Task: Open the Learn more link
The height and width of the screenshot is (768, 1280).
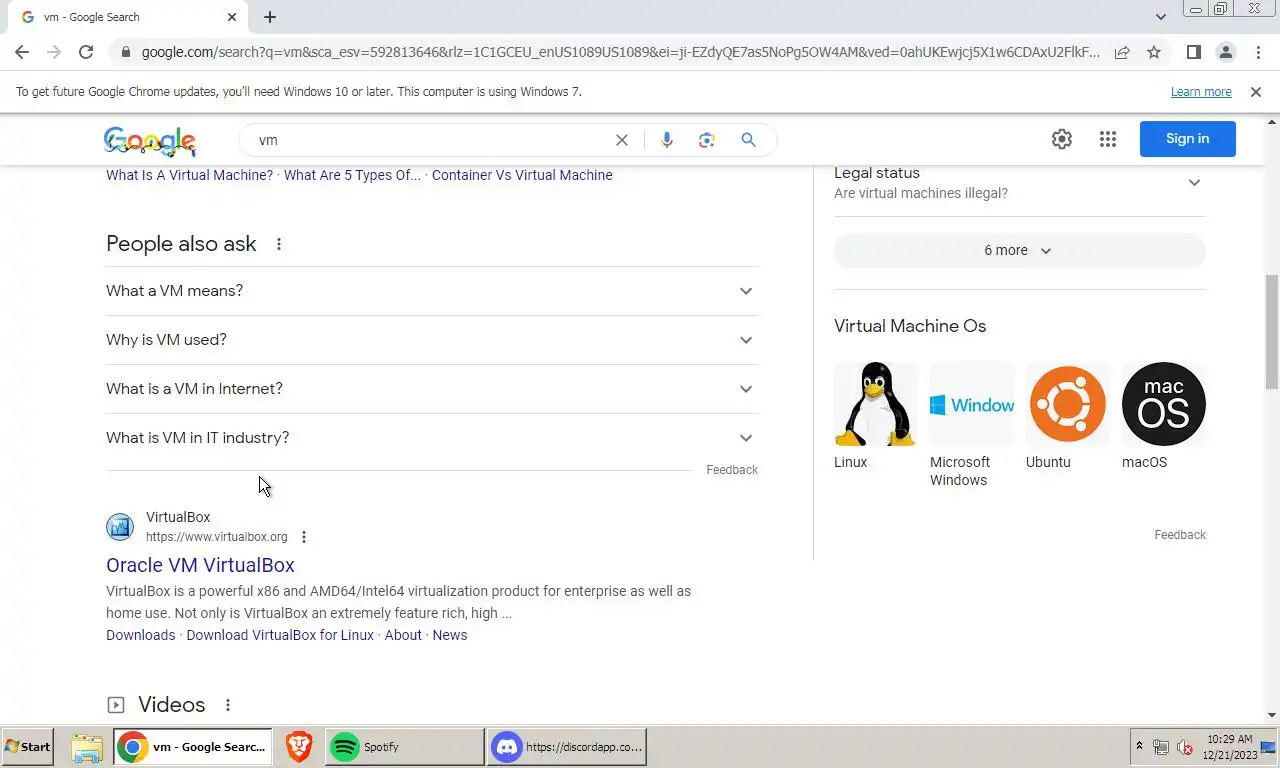Action: 1201,92
